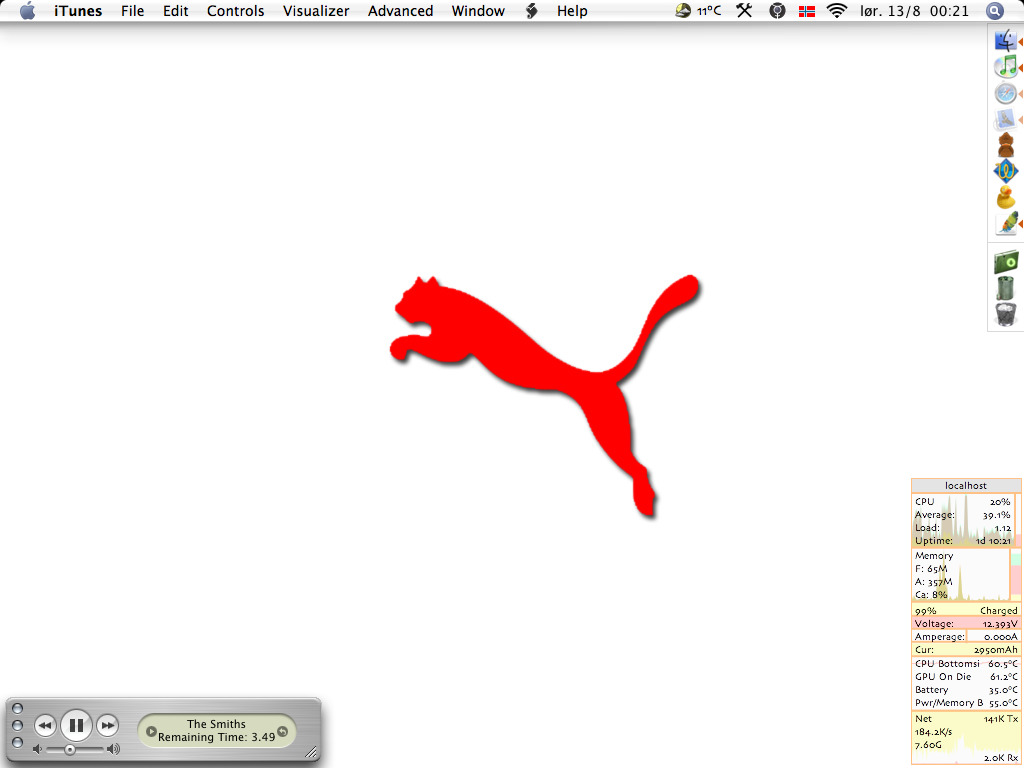Screen dimensions: 1024x768
Task: Click the 'localhost' monitor header
Action: pyautogui.click(x=966, y=486)
